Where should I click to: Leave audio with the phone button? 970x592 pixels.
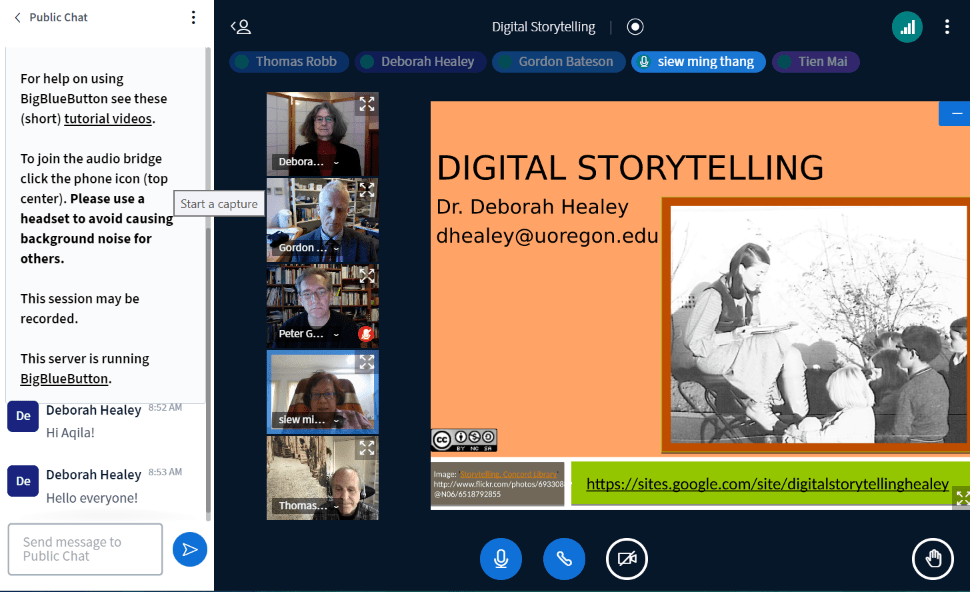coord(564,559)
